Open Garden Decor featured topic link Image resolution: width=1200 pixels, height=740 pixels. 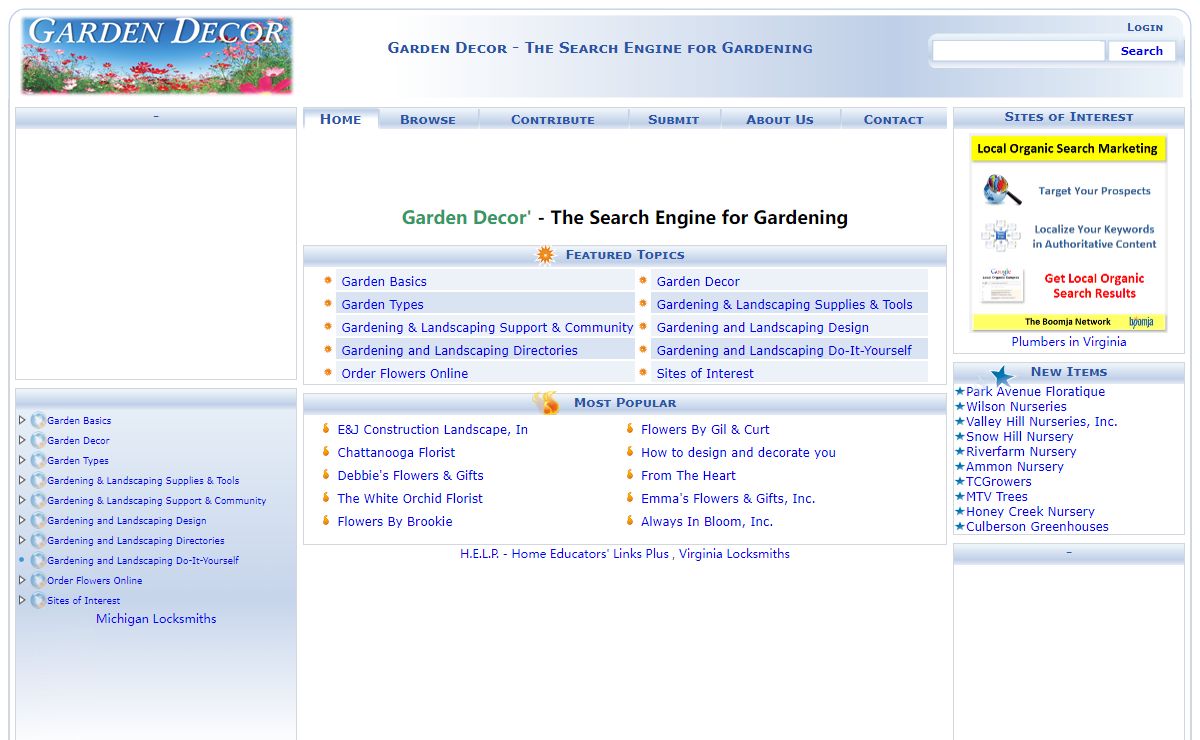[x=698, y=282]
